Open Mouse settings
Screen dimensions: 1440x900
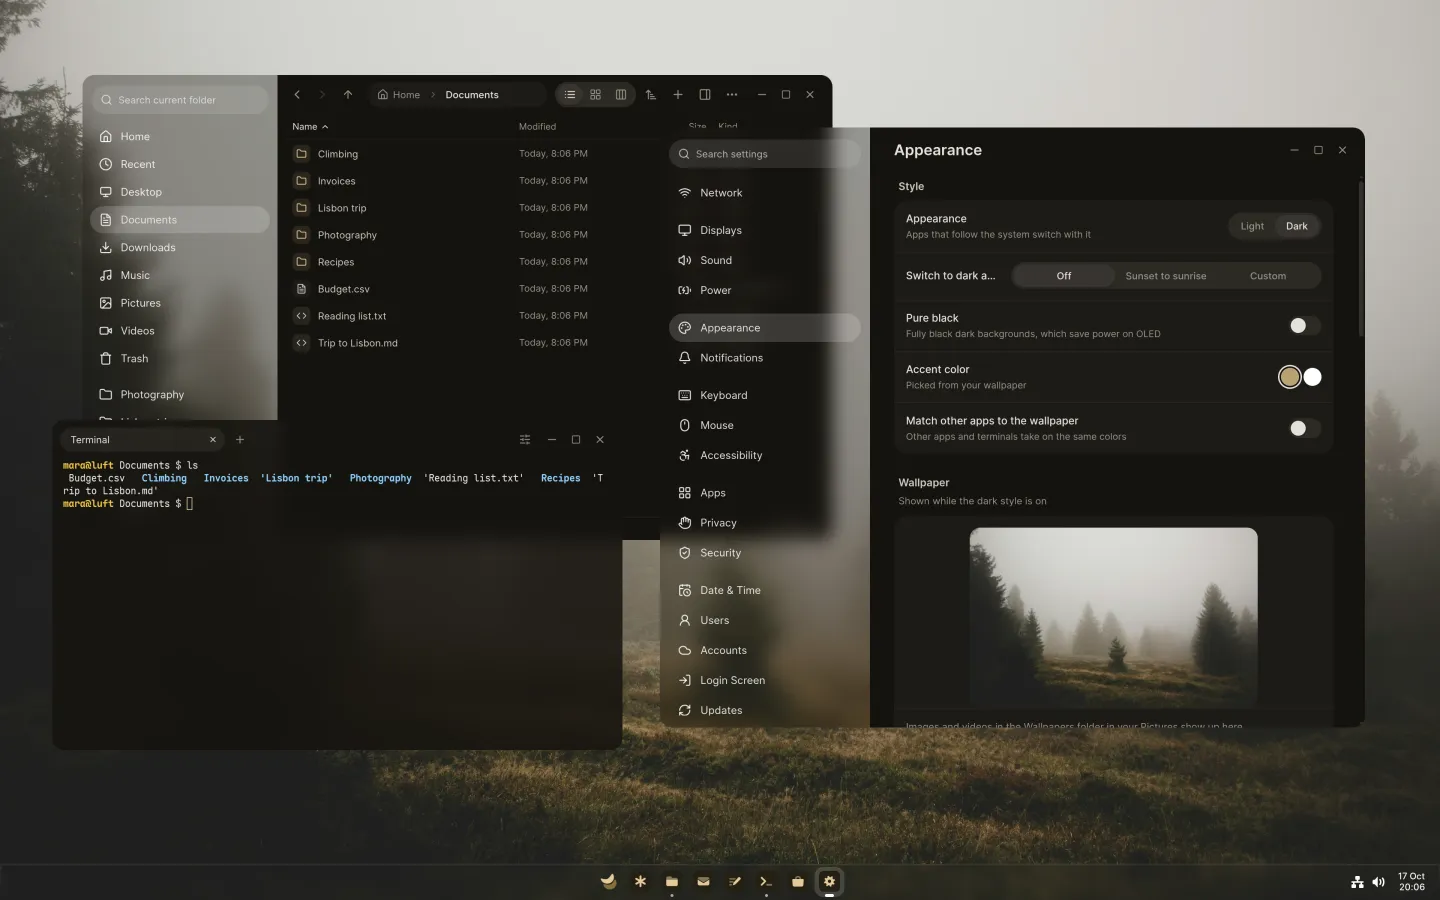click(765, 425)
